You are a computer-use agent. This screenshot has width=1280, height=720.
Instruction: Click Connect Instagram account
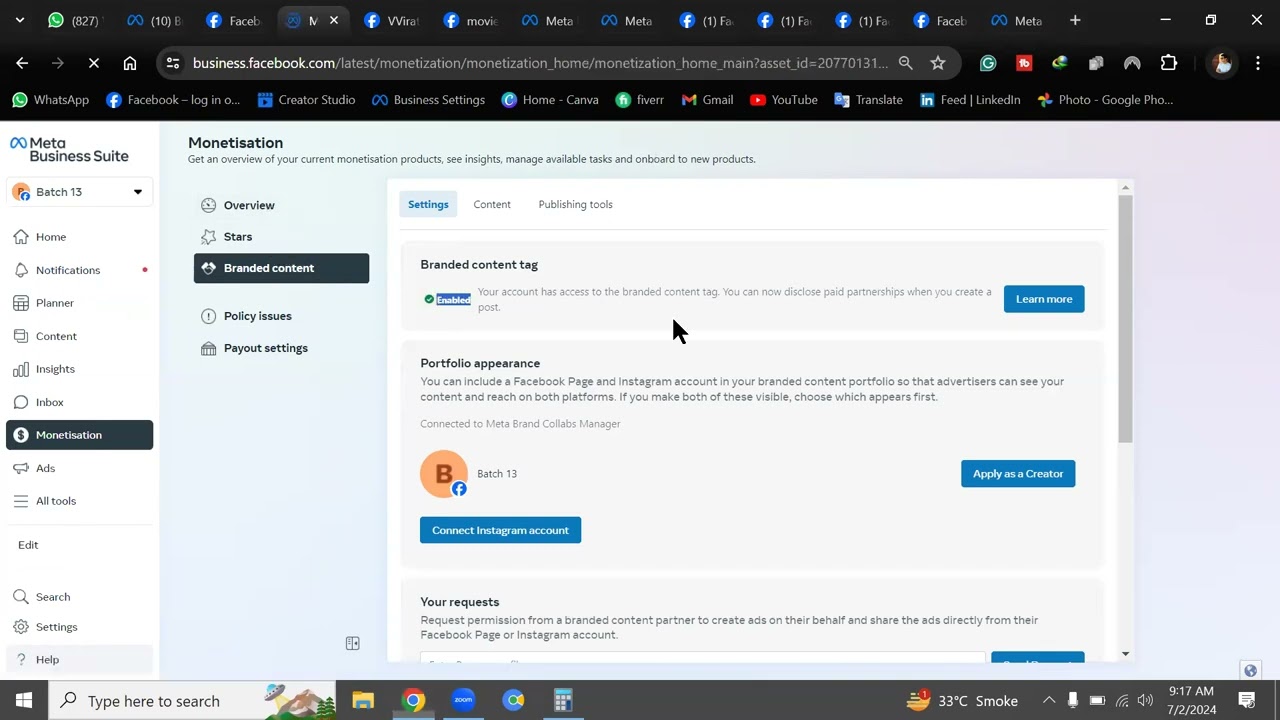[x=500, y=530]
